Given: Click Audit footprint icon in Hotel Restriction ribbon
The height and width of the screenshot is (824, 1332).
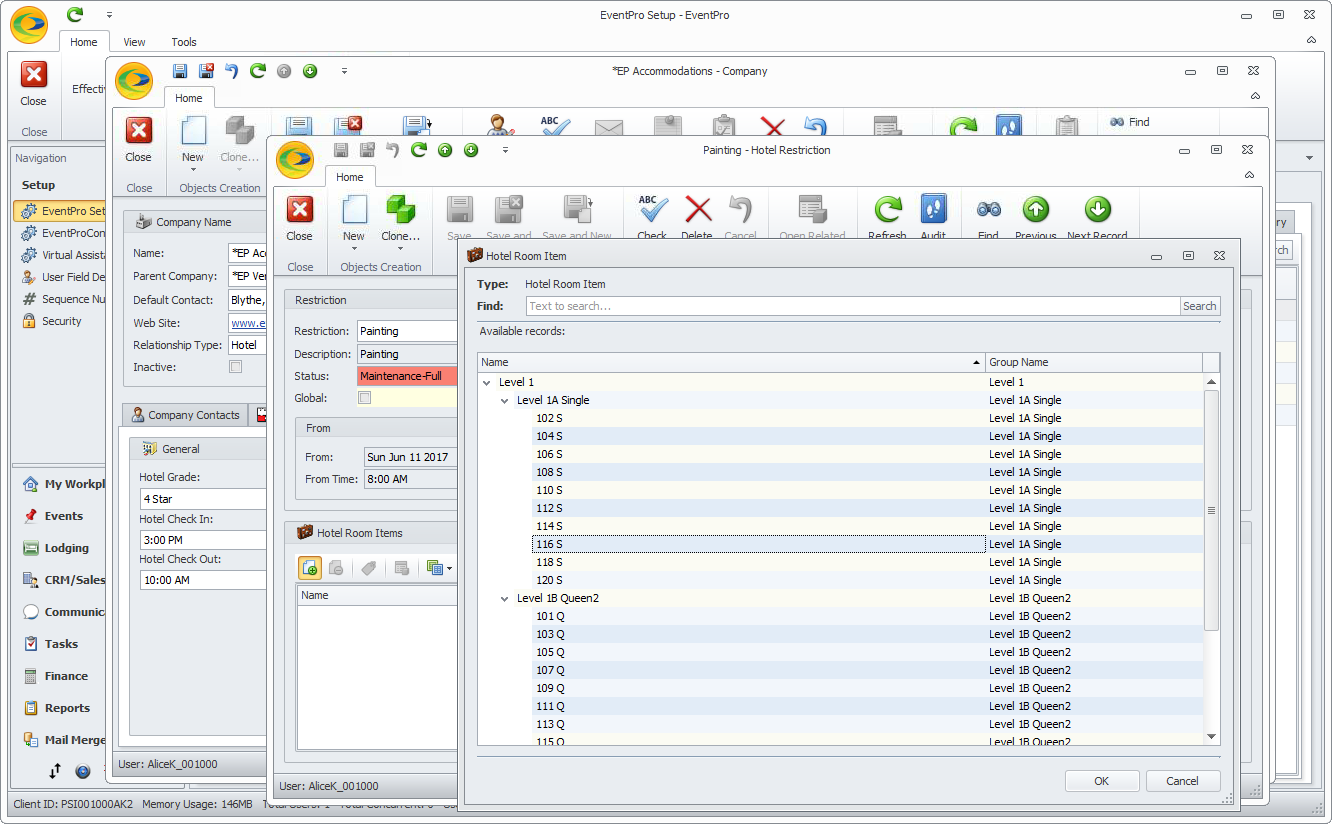Looking at the screenshot, I should [933, 209].
